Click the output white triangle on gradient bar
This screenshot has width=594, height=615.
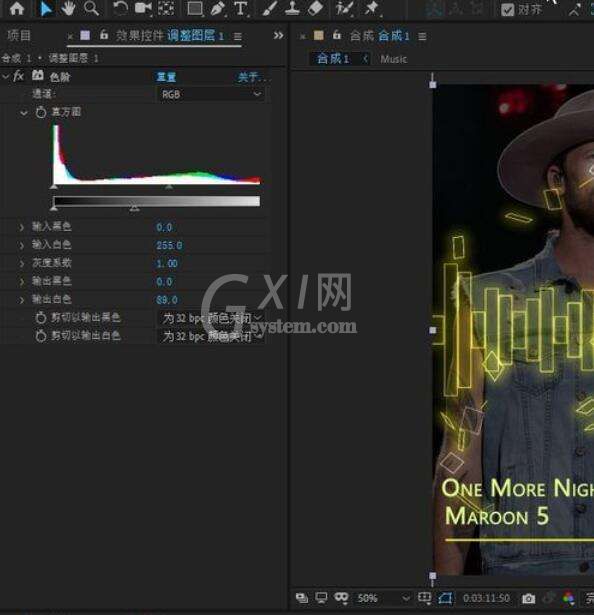pyautogui.click(x=135, y=208)
